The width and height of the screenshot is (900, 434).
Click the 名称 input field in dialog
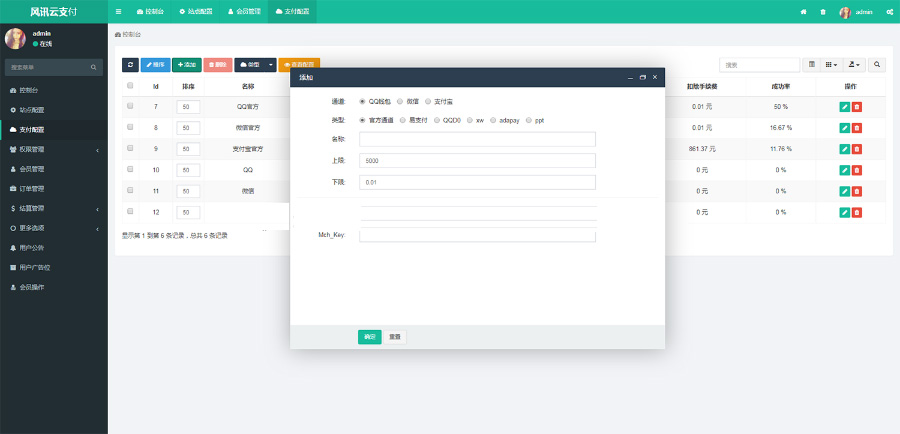point(477,139)
